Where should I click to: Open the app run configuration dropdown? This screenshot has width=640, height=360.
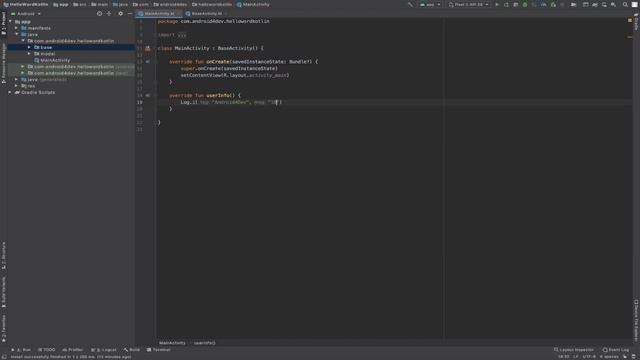[430, 4]
